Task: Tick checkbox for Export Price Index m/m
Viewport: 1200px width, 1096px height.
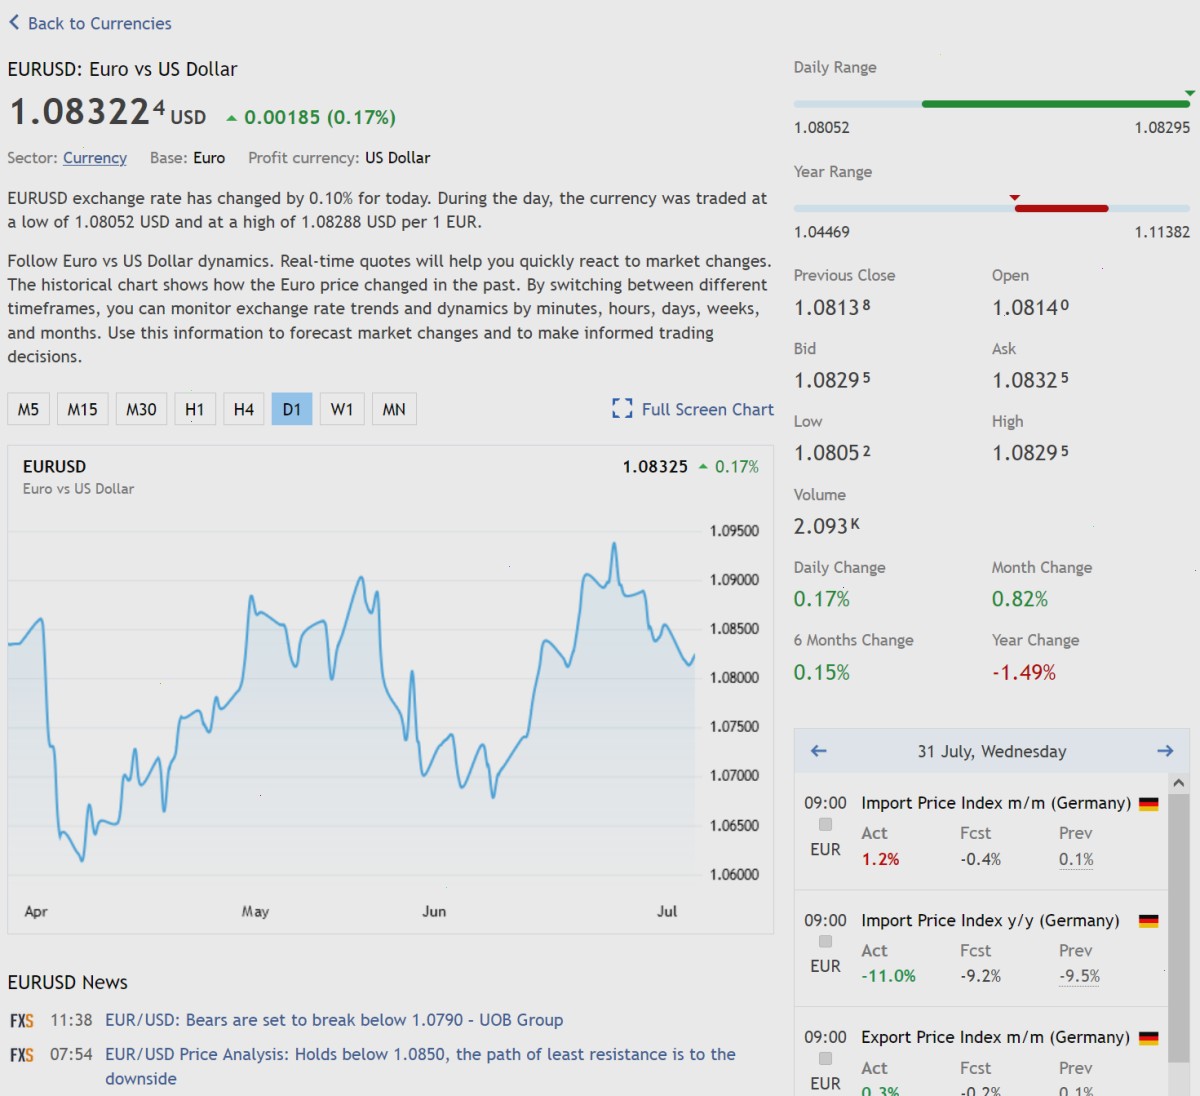Action: [x=825, y=1059]
